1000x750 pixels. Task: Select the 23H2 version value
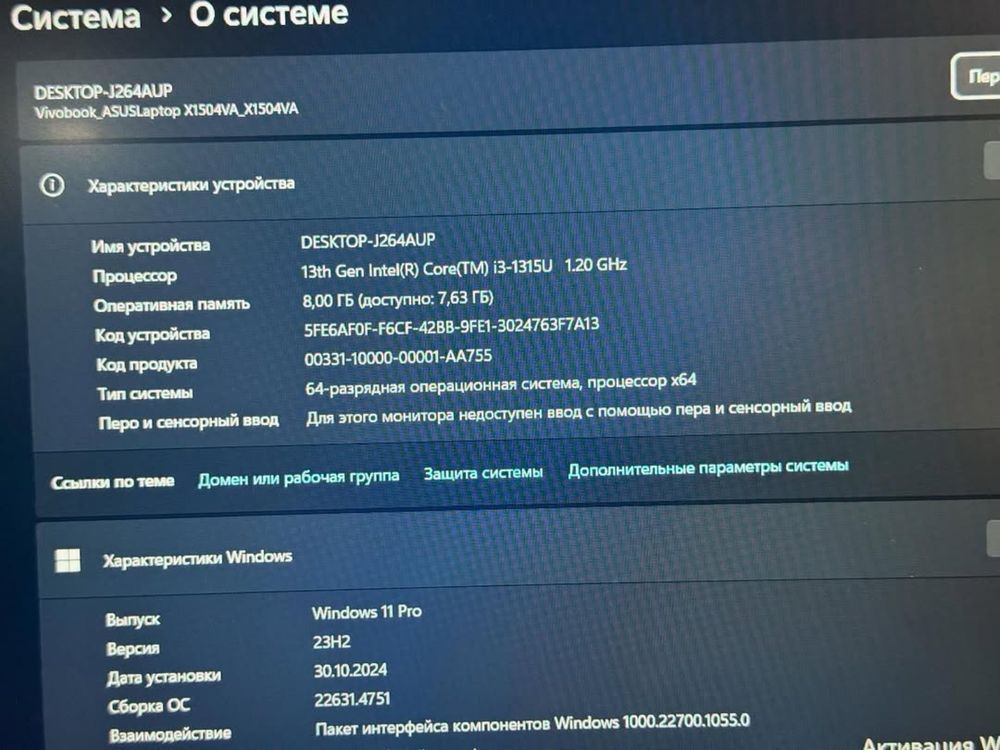(332, 642)
